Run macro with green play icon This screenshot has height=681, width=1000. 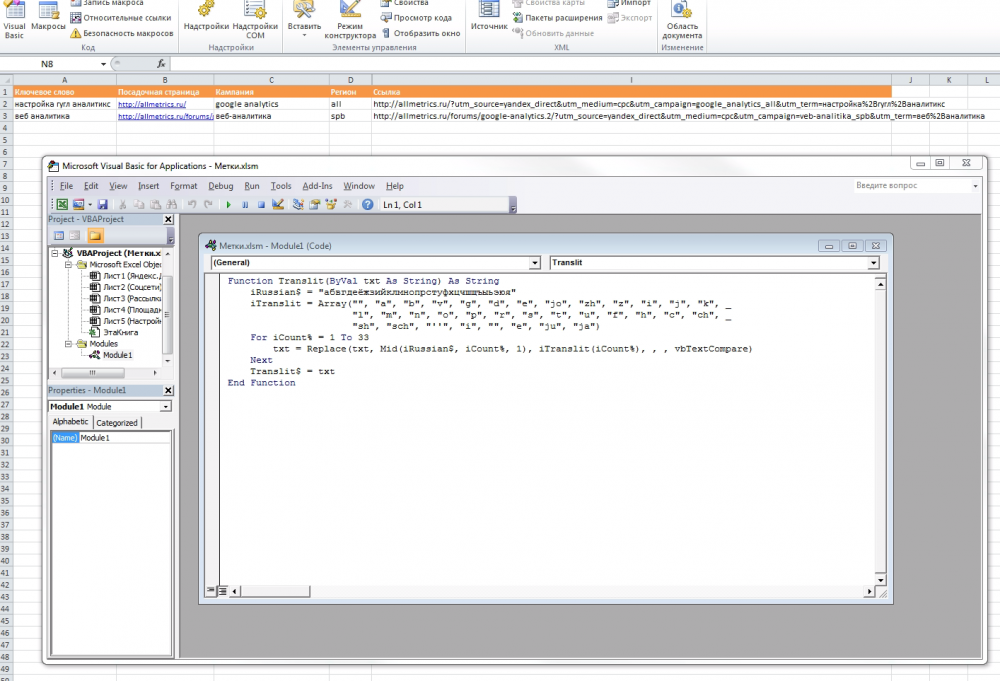tap(228, 205)
